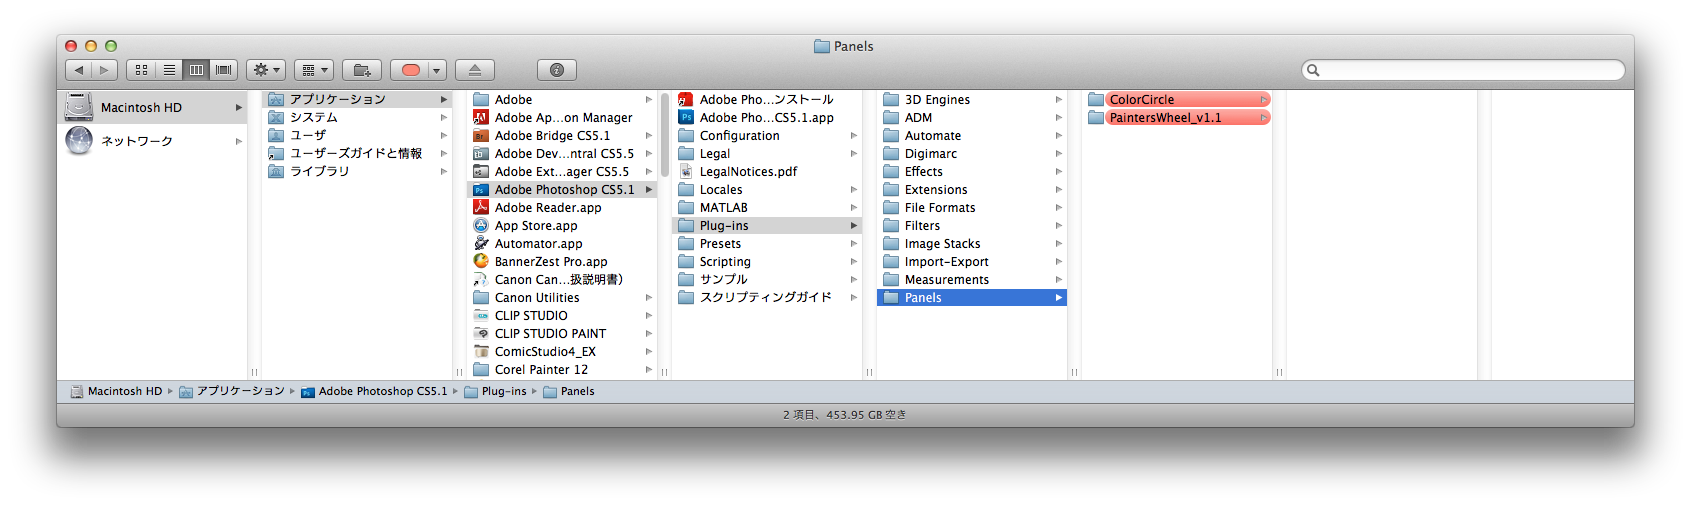Click Plug-ins in the path bar

click(495, 391)
